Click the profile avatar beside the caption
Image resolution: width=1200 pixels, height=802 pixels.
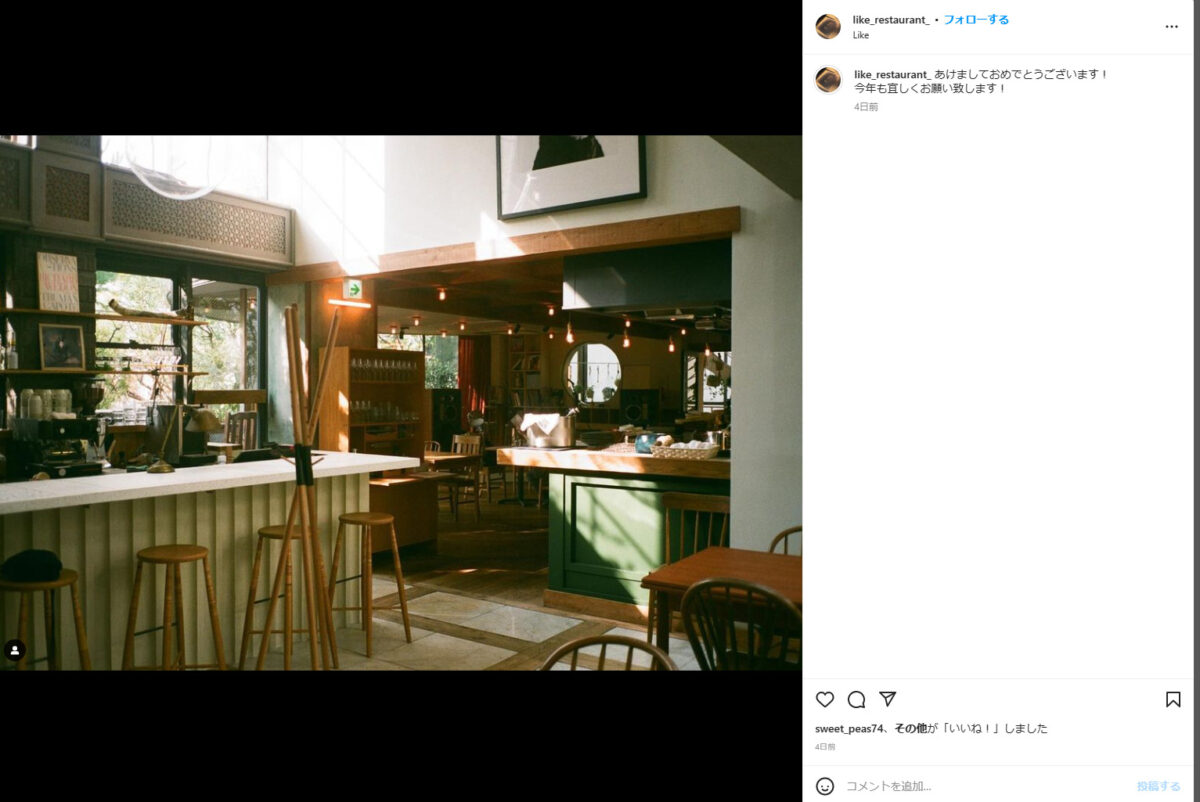pos(828,80)
